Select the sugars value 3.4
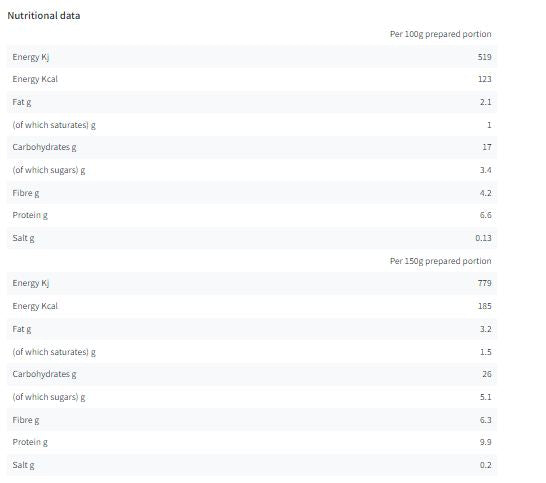This screenshot has width=546, height=483. tap(485, 170)
